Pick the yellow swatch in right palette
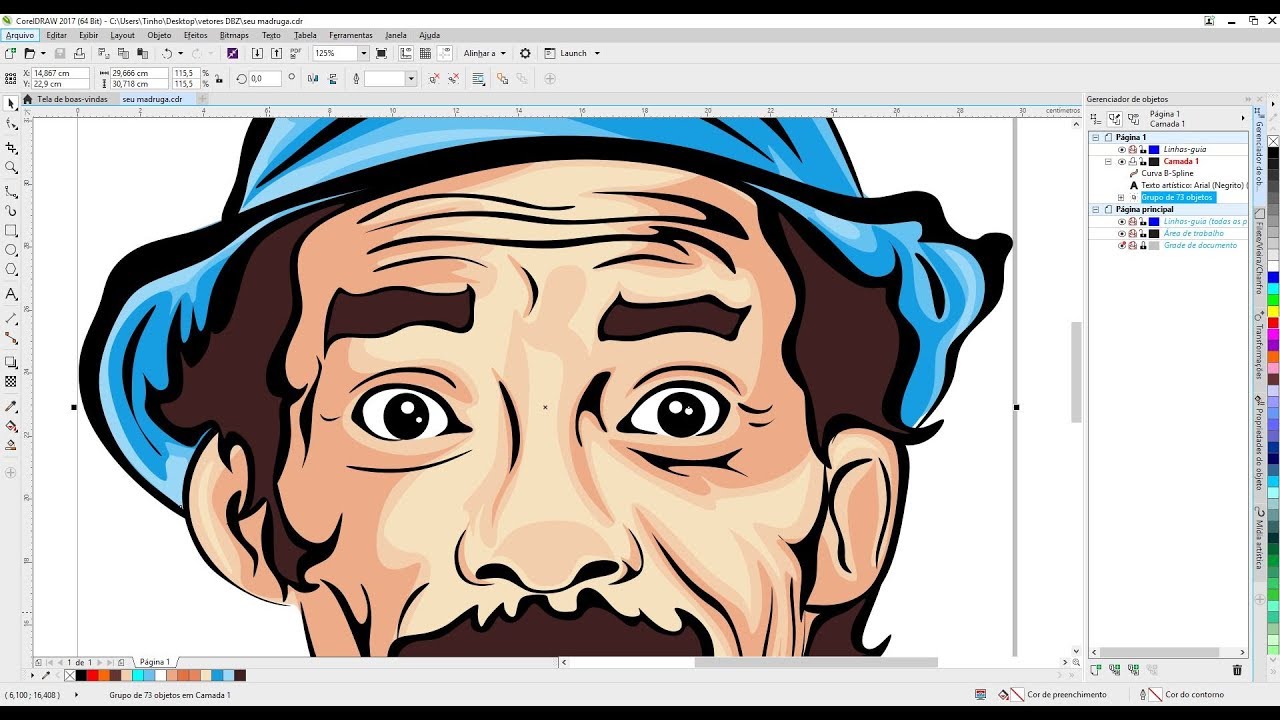Image resolution: width=1280 pixels, height=720 pixels. click(1273, 311)
